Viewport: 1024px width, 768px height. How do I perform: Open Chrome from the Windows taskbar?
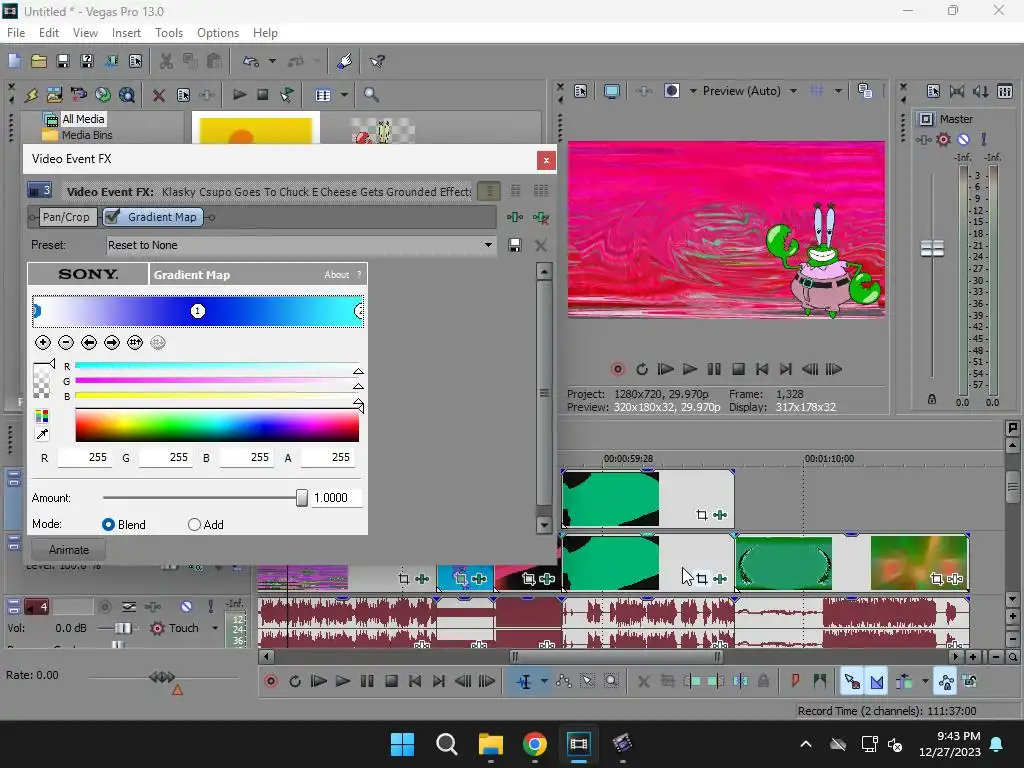click(534, 744)
